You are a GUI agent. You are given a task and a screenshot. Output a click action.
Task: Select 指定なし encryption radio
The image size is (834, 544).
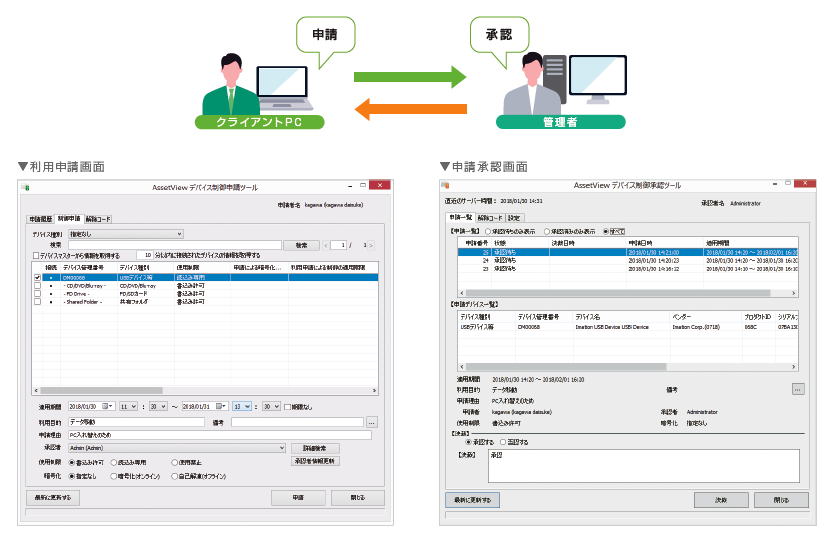[x=72, y=476]
